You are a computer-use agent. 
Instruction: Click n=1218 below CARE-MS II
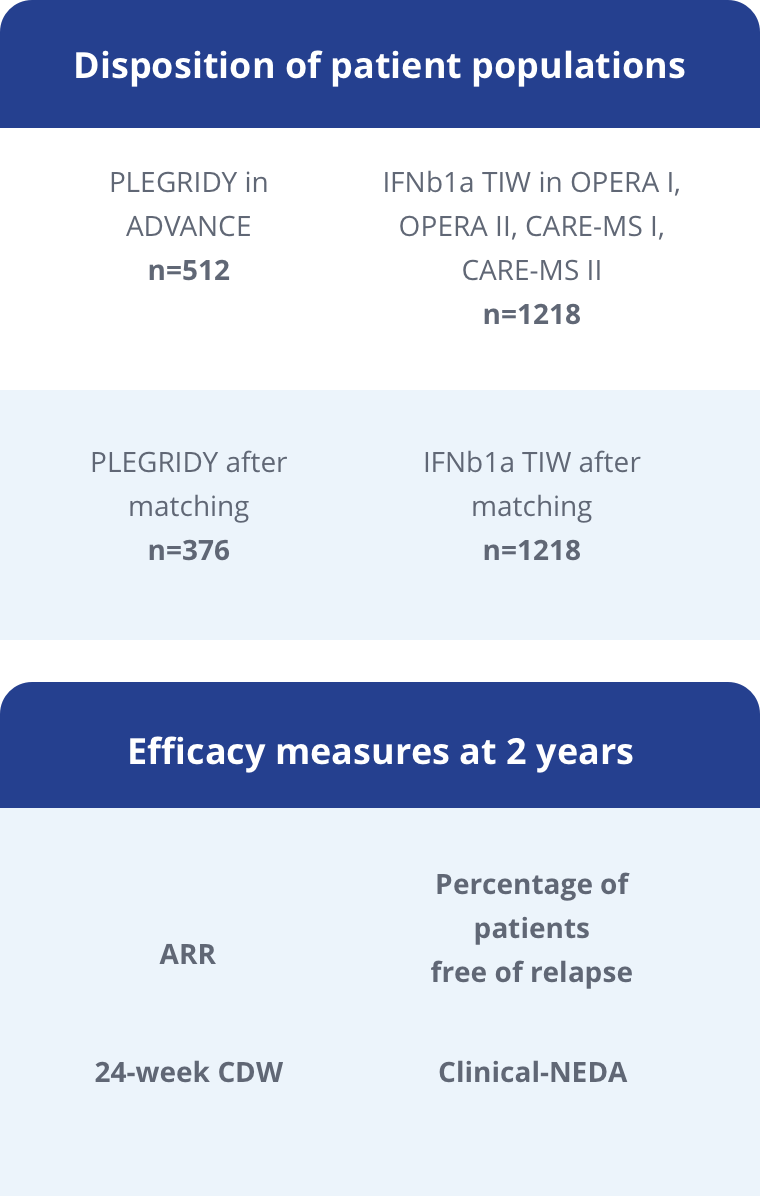(532, 314)
